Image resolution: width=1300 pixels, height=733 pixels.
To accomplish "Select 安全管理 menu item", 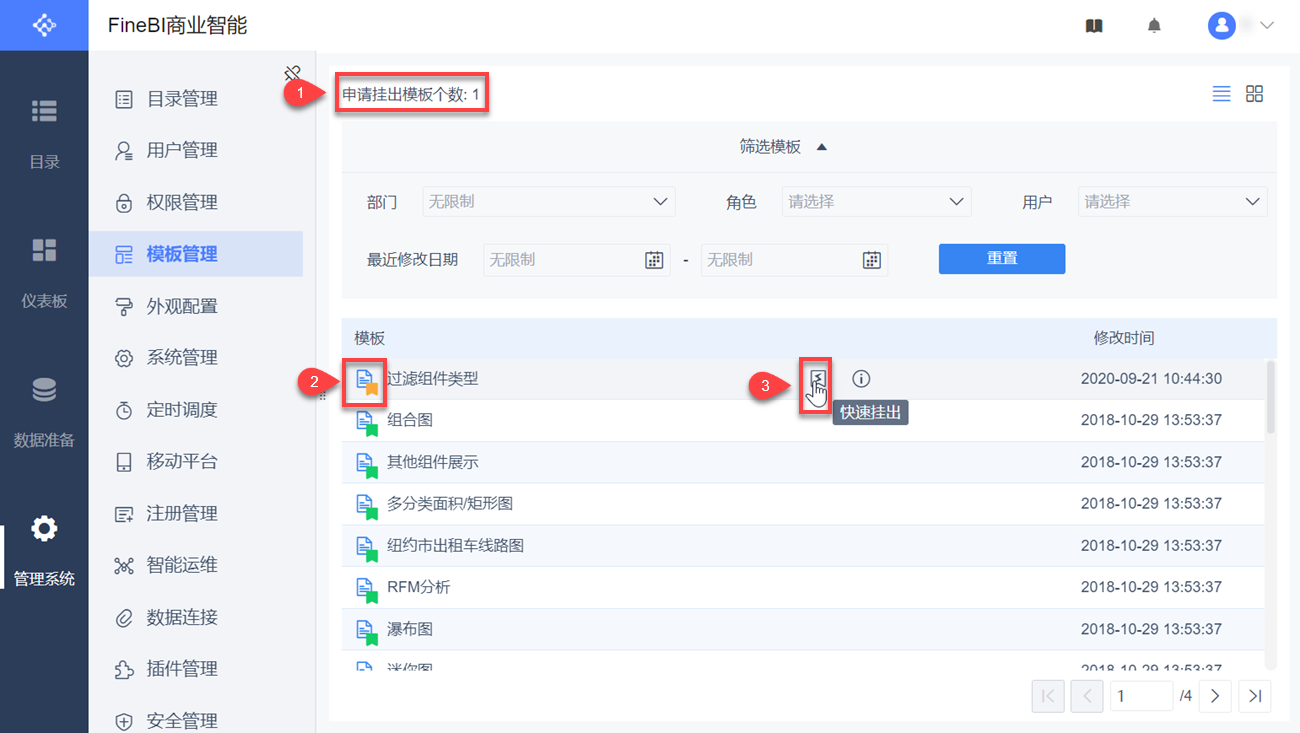I will click(196, 720).
